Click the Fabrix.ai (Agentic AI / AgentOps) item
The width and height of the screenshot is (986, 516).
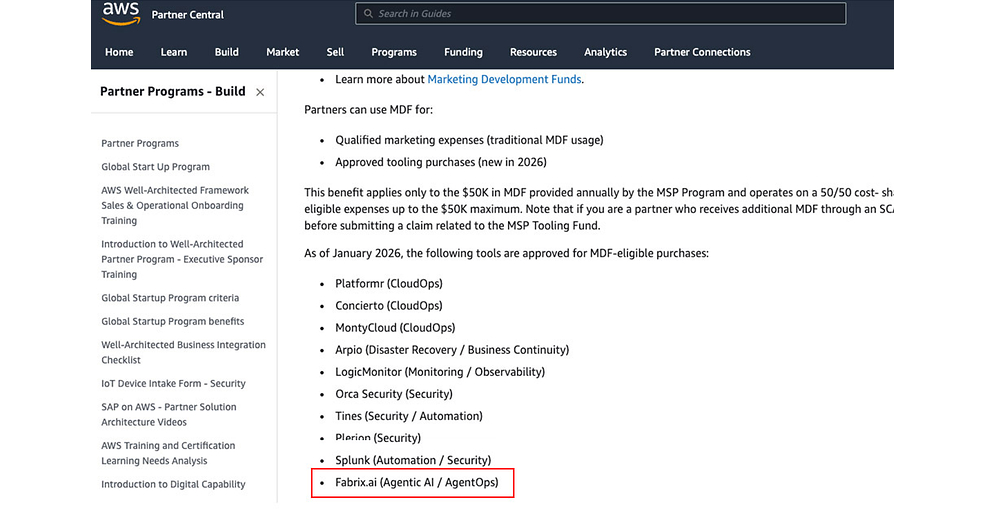(416, 482)
